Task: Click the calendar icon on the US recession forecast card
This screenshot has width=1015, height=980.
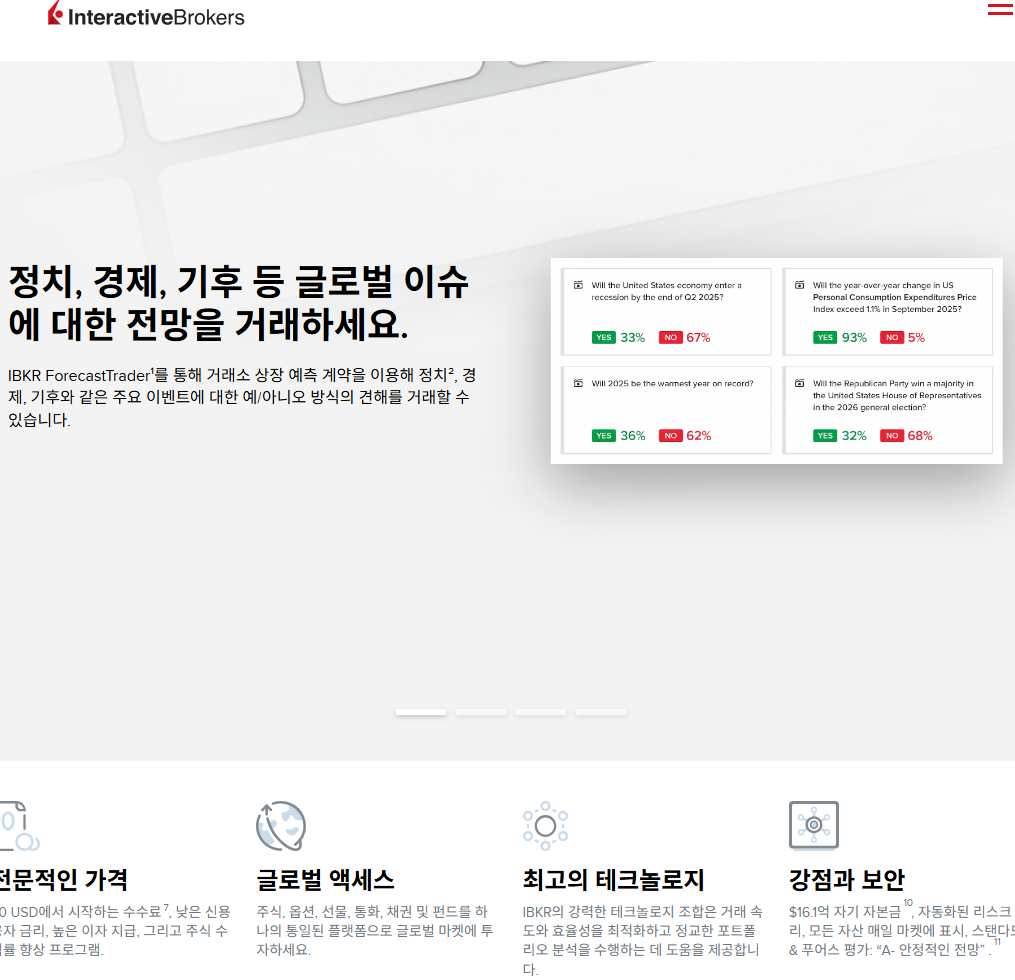Action: (578, 285)
